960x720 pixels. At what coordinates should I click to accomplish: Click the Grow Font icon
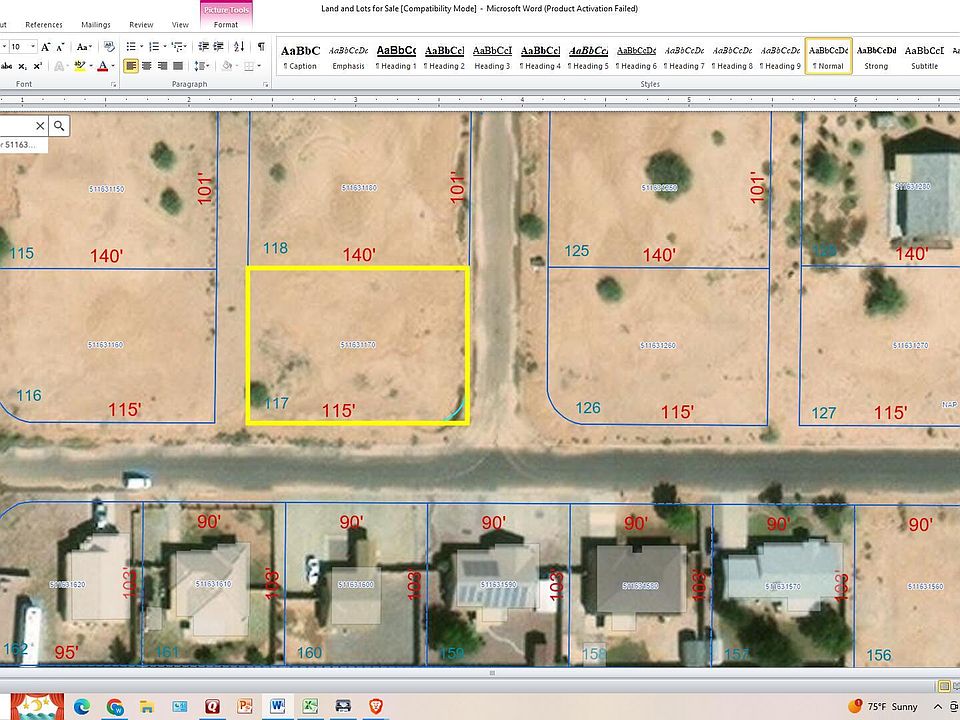(x=46, y=47)
